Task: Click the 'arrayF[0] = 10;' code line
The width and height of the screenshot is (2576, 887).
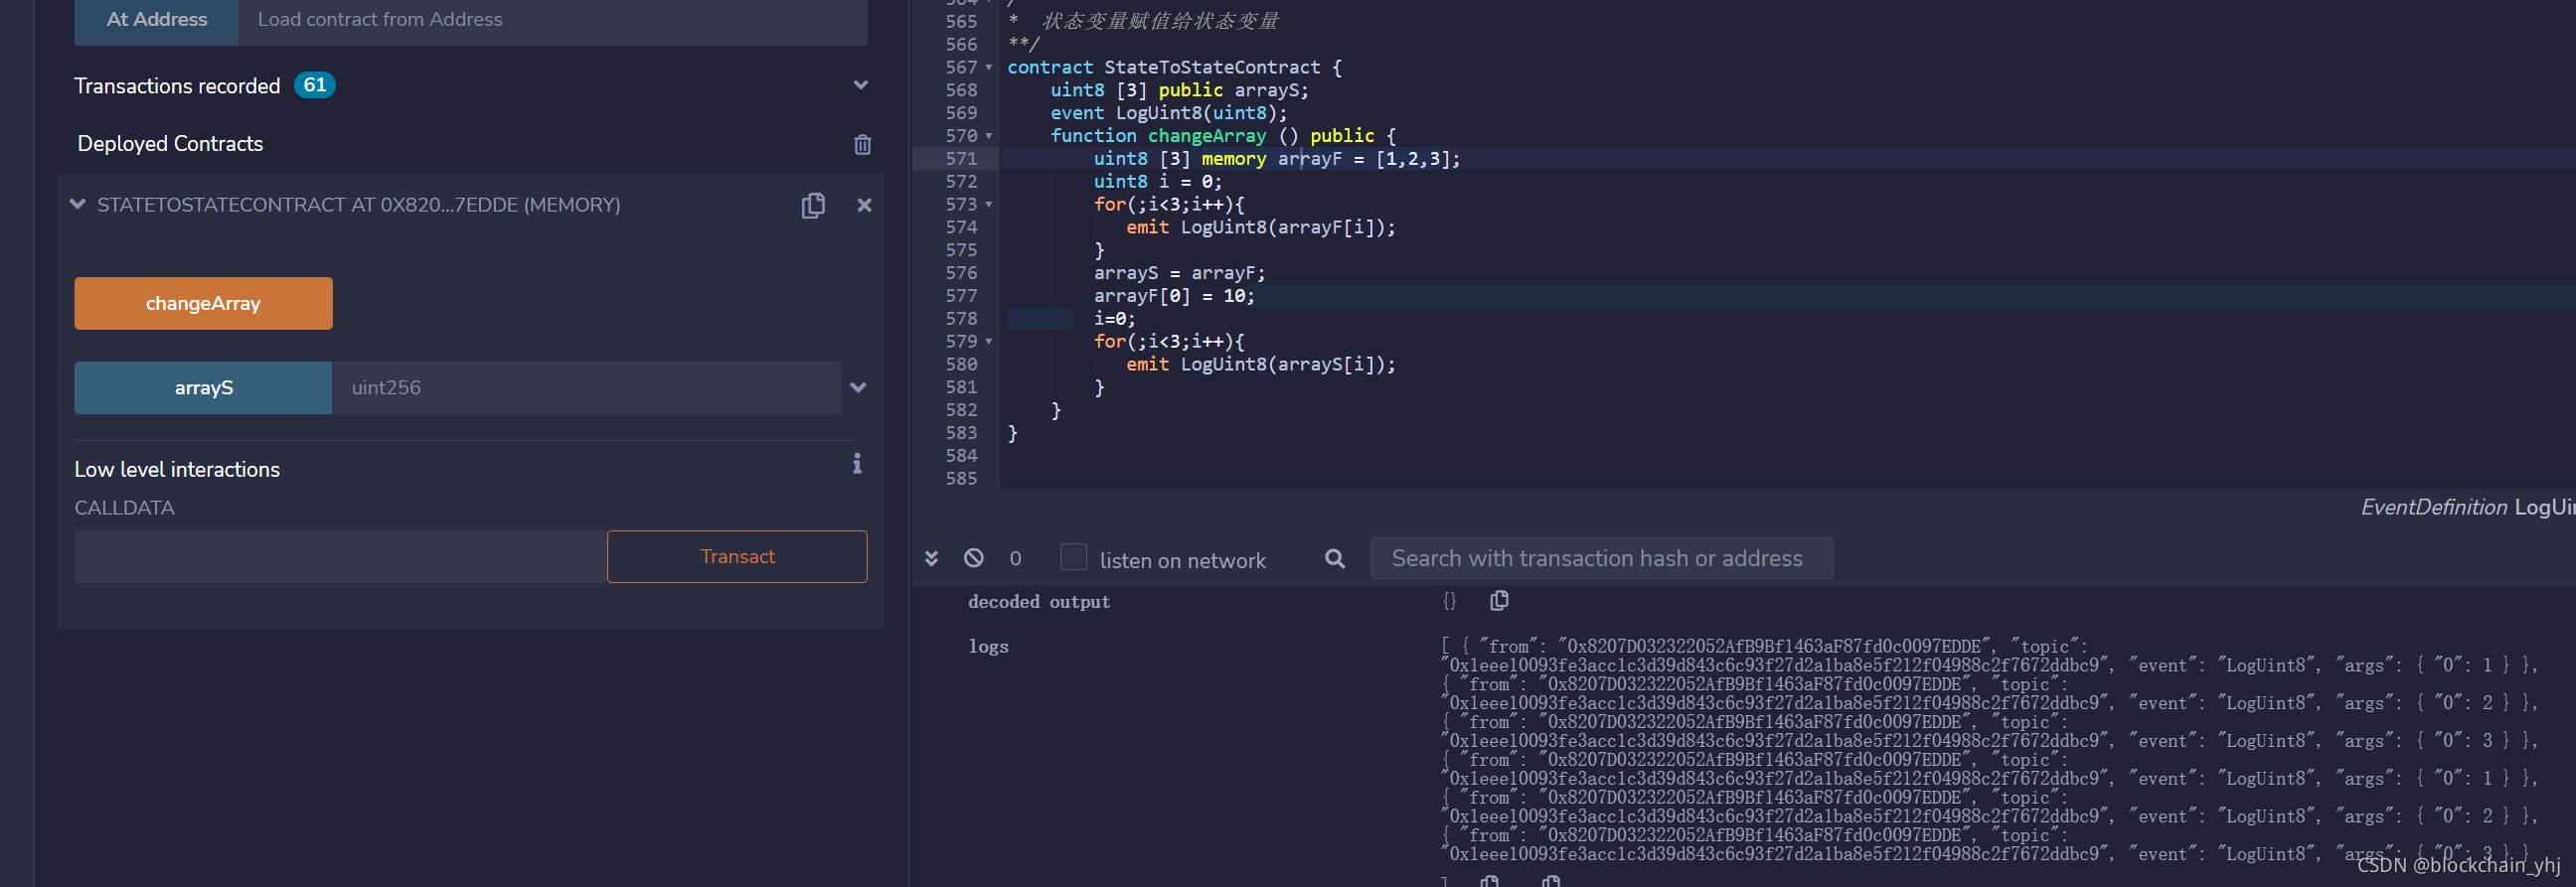Action: click(x=1173, y=296)
